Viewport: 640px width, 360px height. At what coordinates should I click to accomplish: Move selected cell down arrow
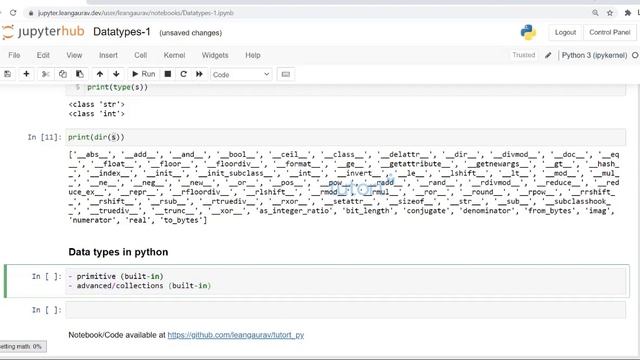pos(116,74)
